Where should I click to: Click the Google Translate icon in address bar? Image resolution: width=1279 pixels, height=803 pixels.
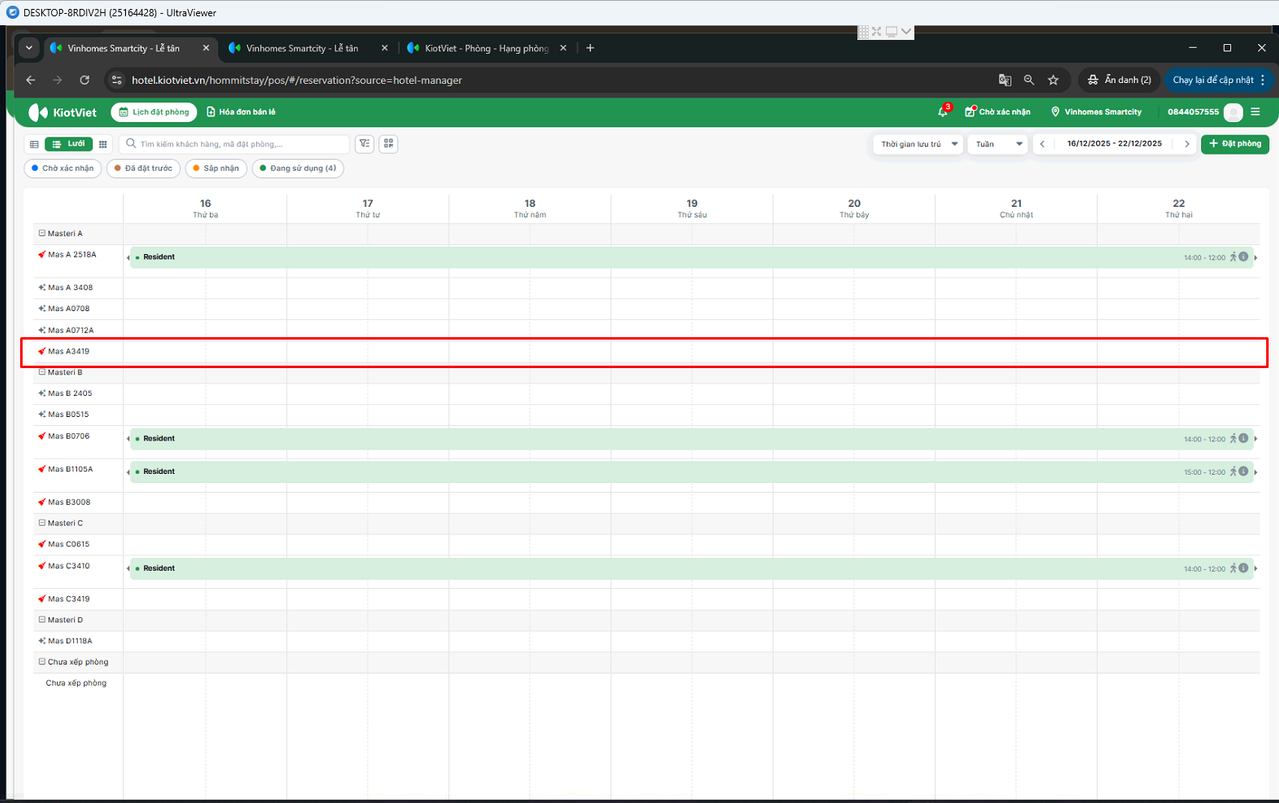click(1005, 80)
